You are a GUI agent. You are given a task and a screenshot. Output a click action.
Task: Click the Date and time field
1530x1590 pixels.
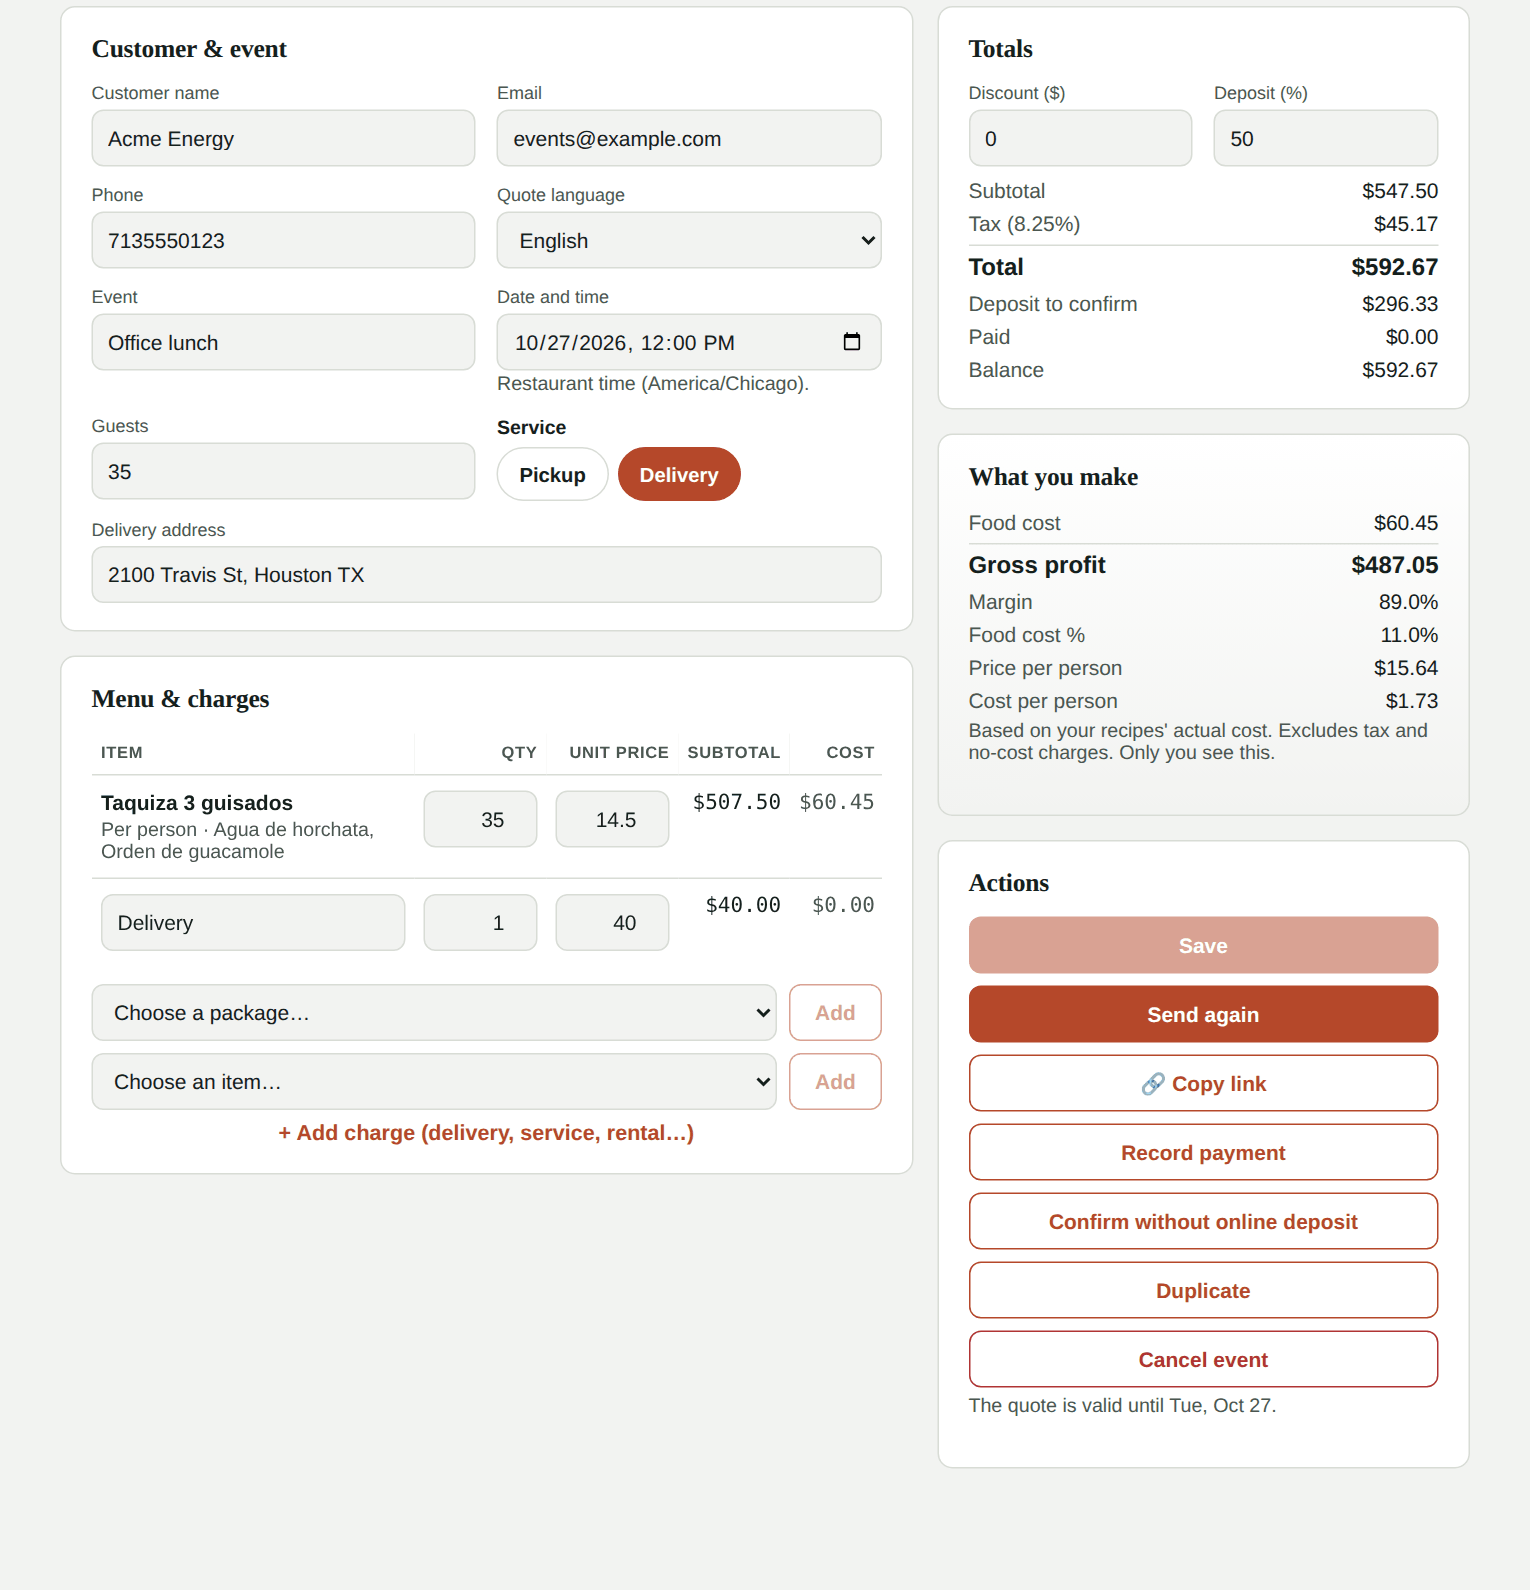[x=689, y=342]
